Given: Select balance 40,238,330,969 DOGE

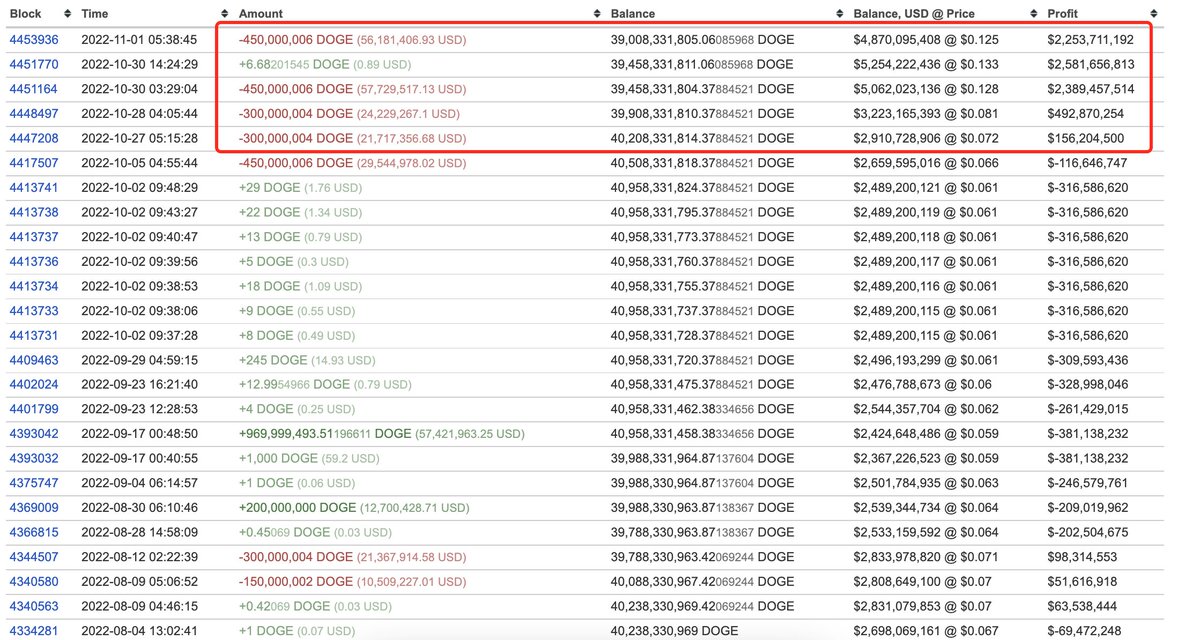Looking at the screenshot, I should [x=674, y=631].
